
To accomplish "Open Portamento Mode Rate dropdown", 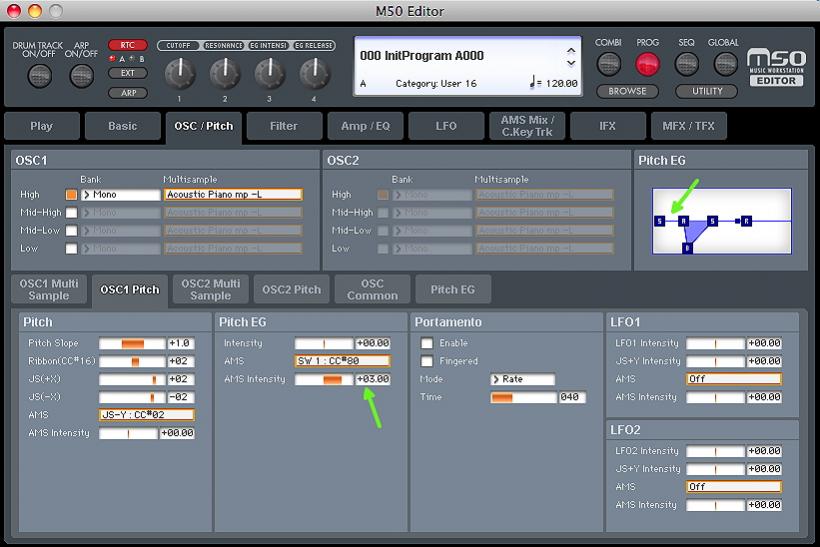I will (522, 379).
